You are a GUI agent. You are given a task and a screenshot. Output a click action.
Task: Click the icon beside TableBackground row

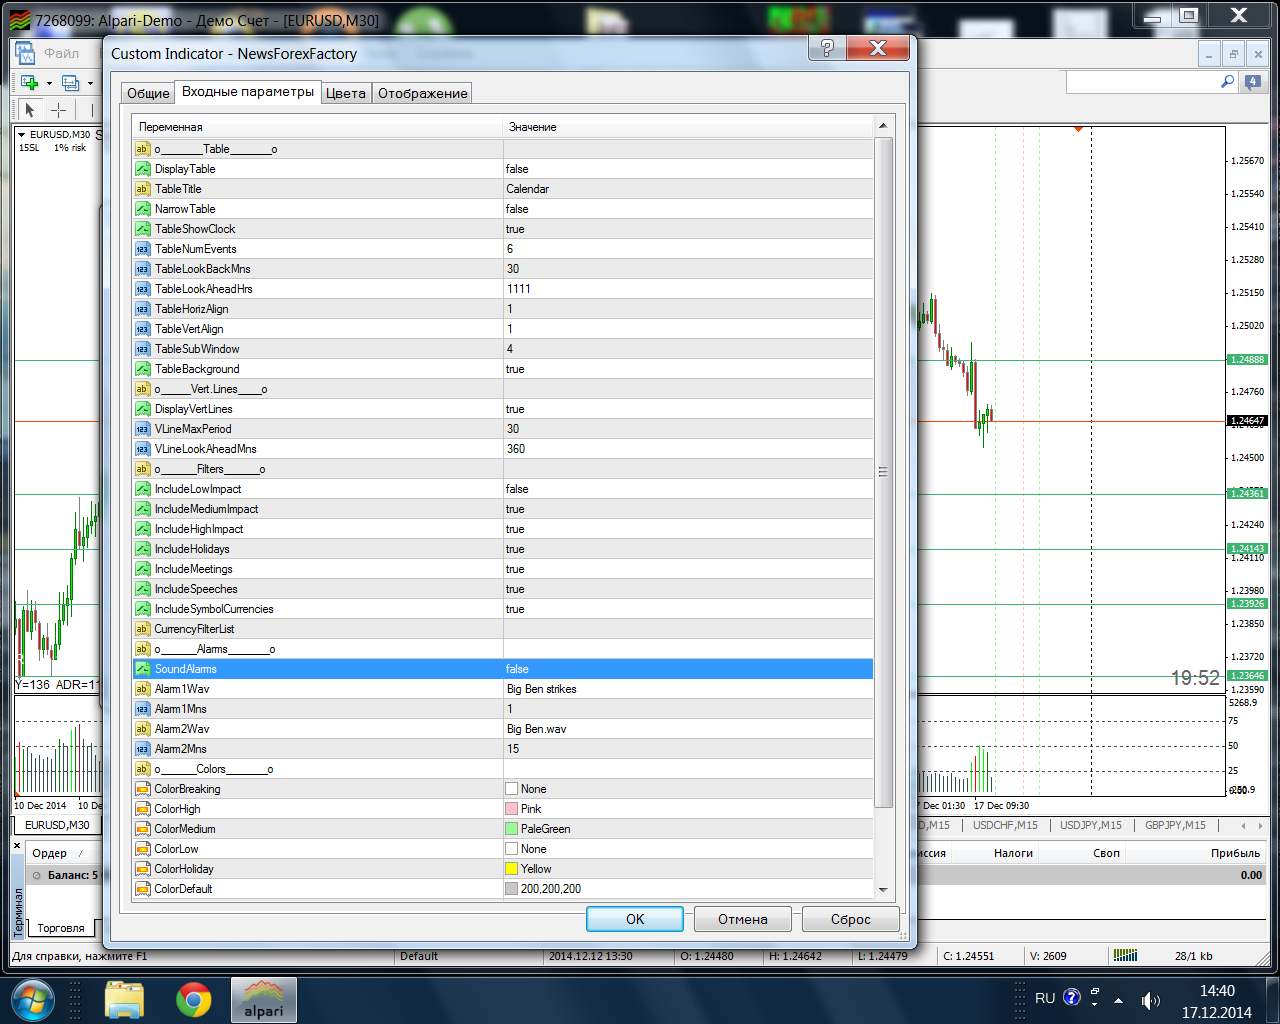point(142,369)
